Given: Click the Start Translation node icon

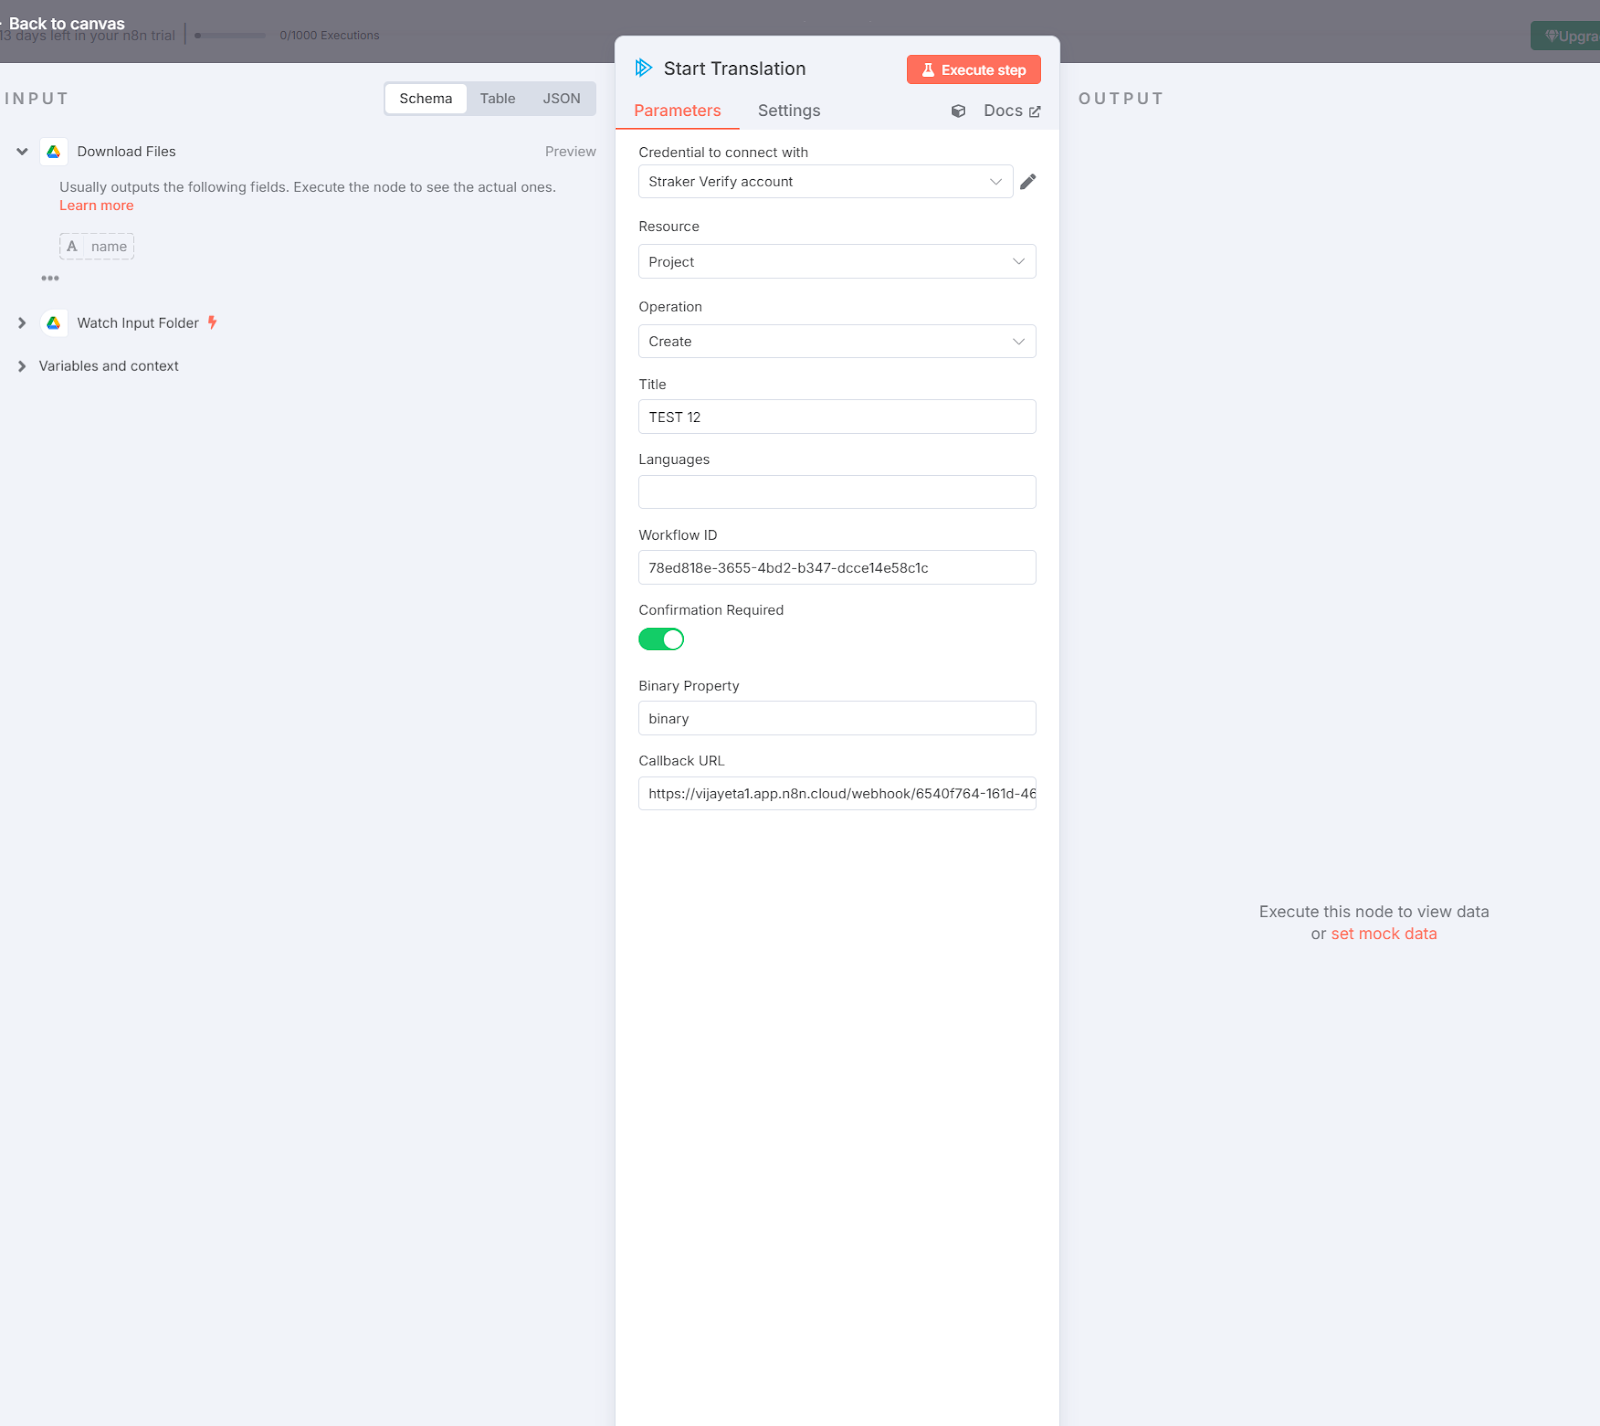Looking at the screenshot, I should coord(643,68).
